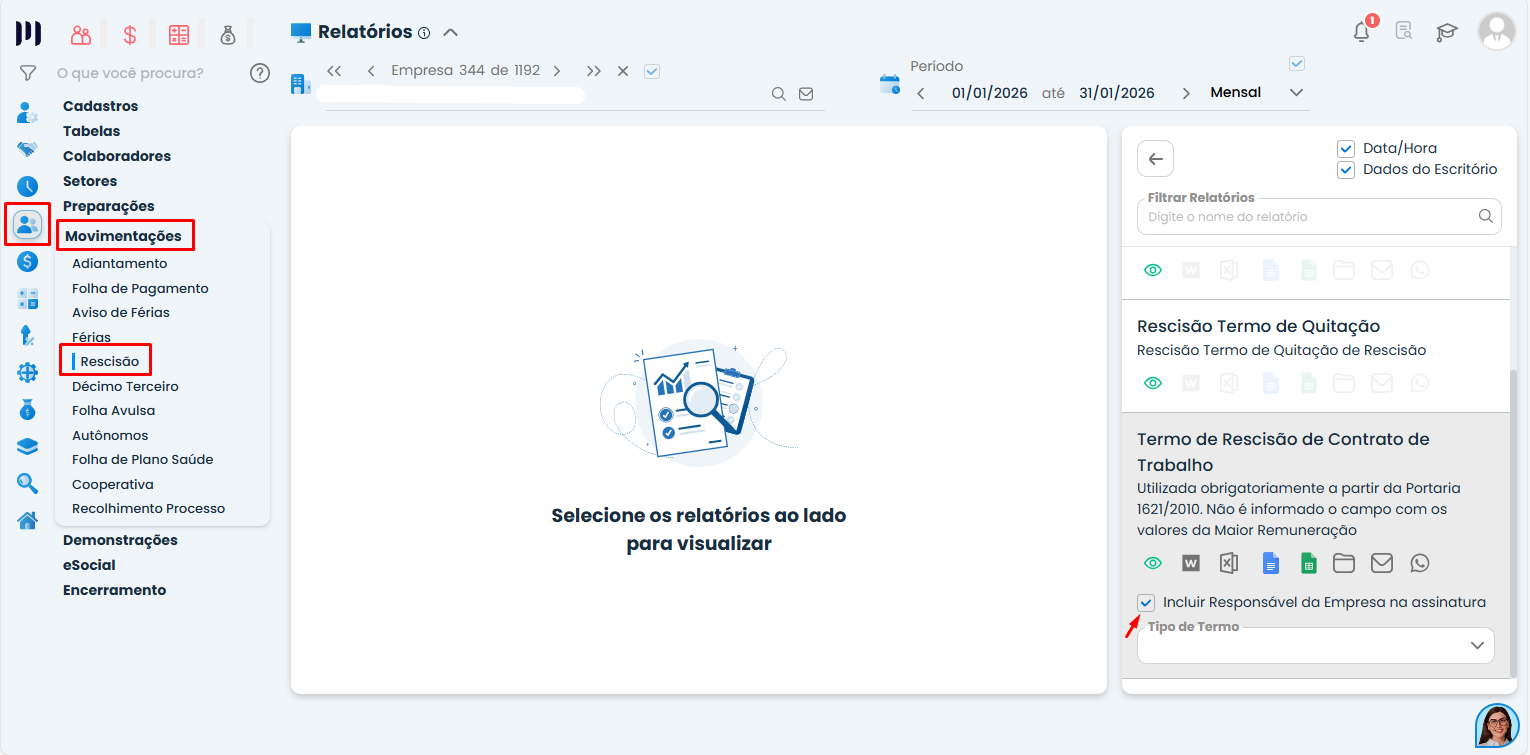
Task: Collapse the Relatórios header chevron
Action: coord(451,32)
